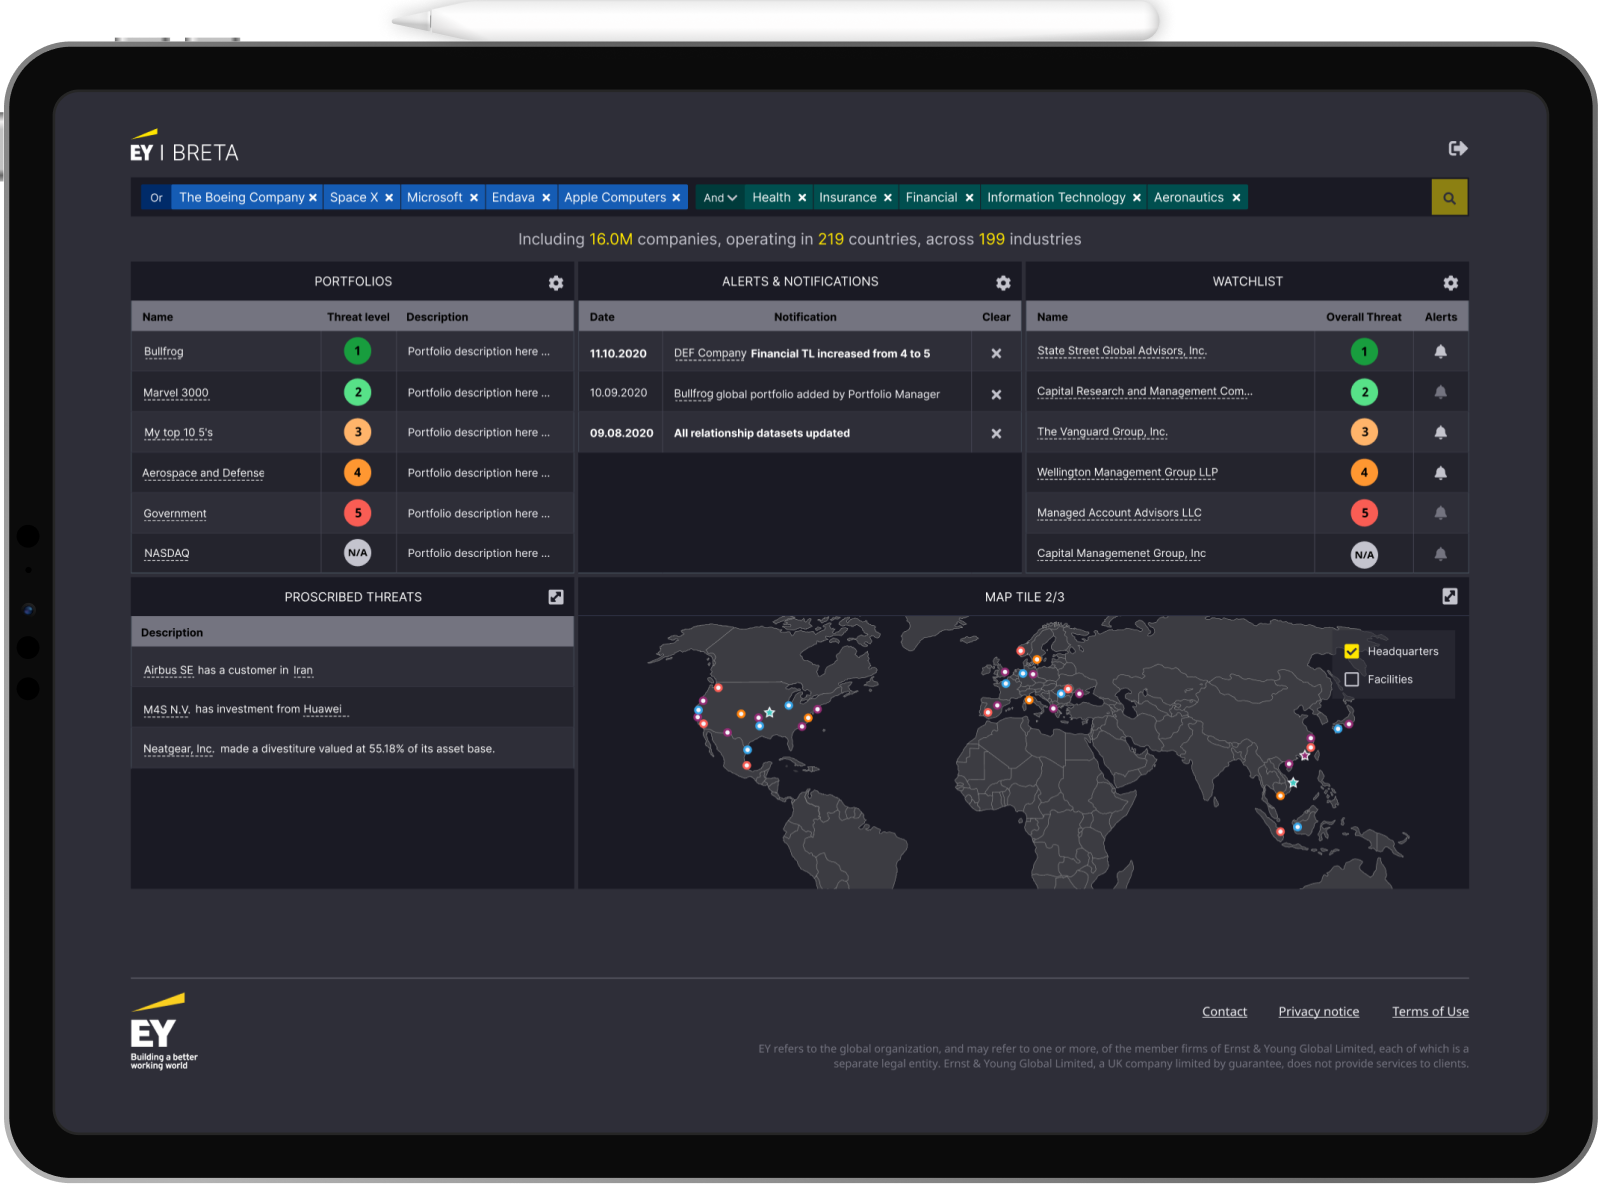Click the yellow search button
The height and width of the screenshot is (1185, 1600).
point(1449,198)
